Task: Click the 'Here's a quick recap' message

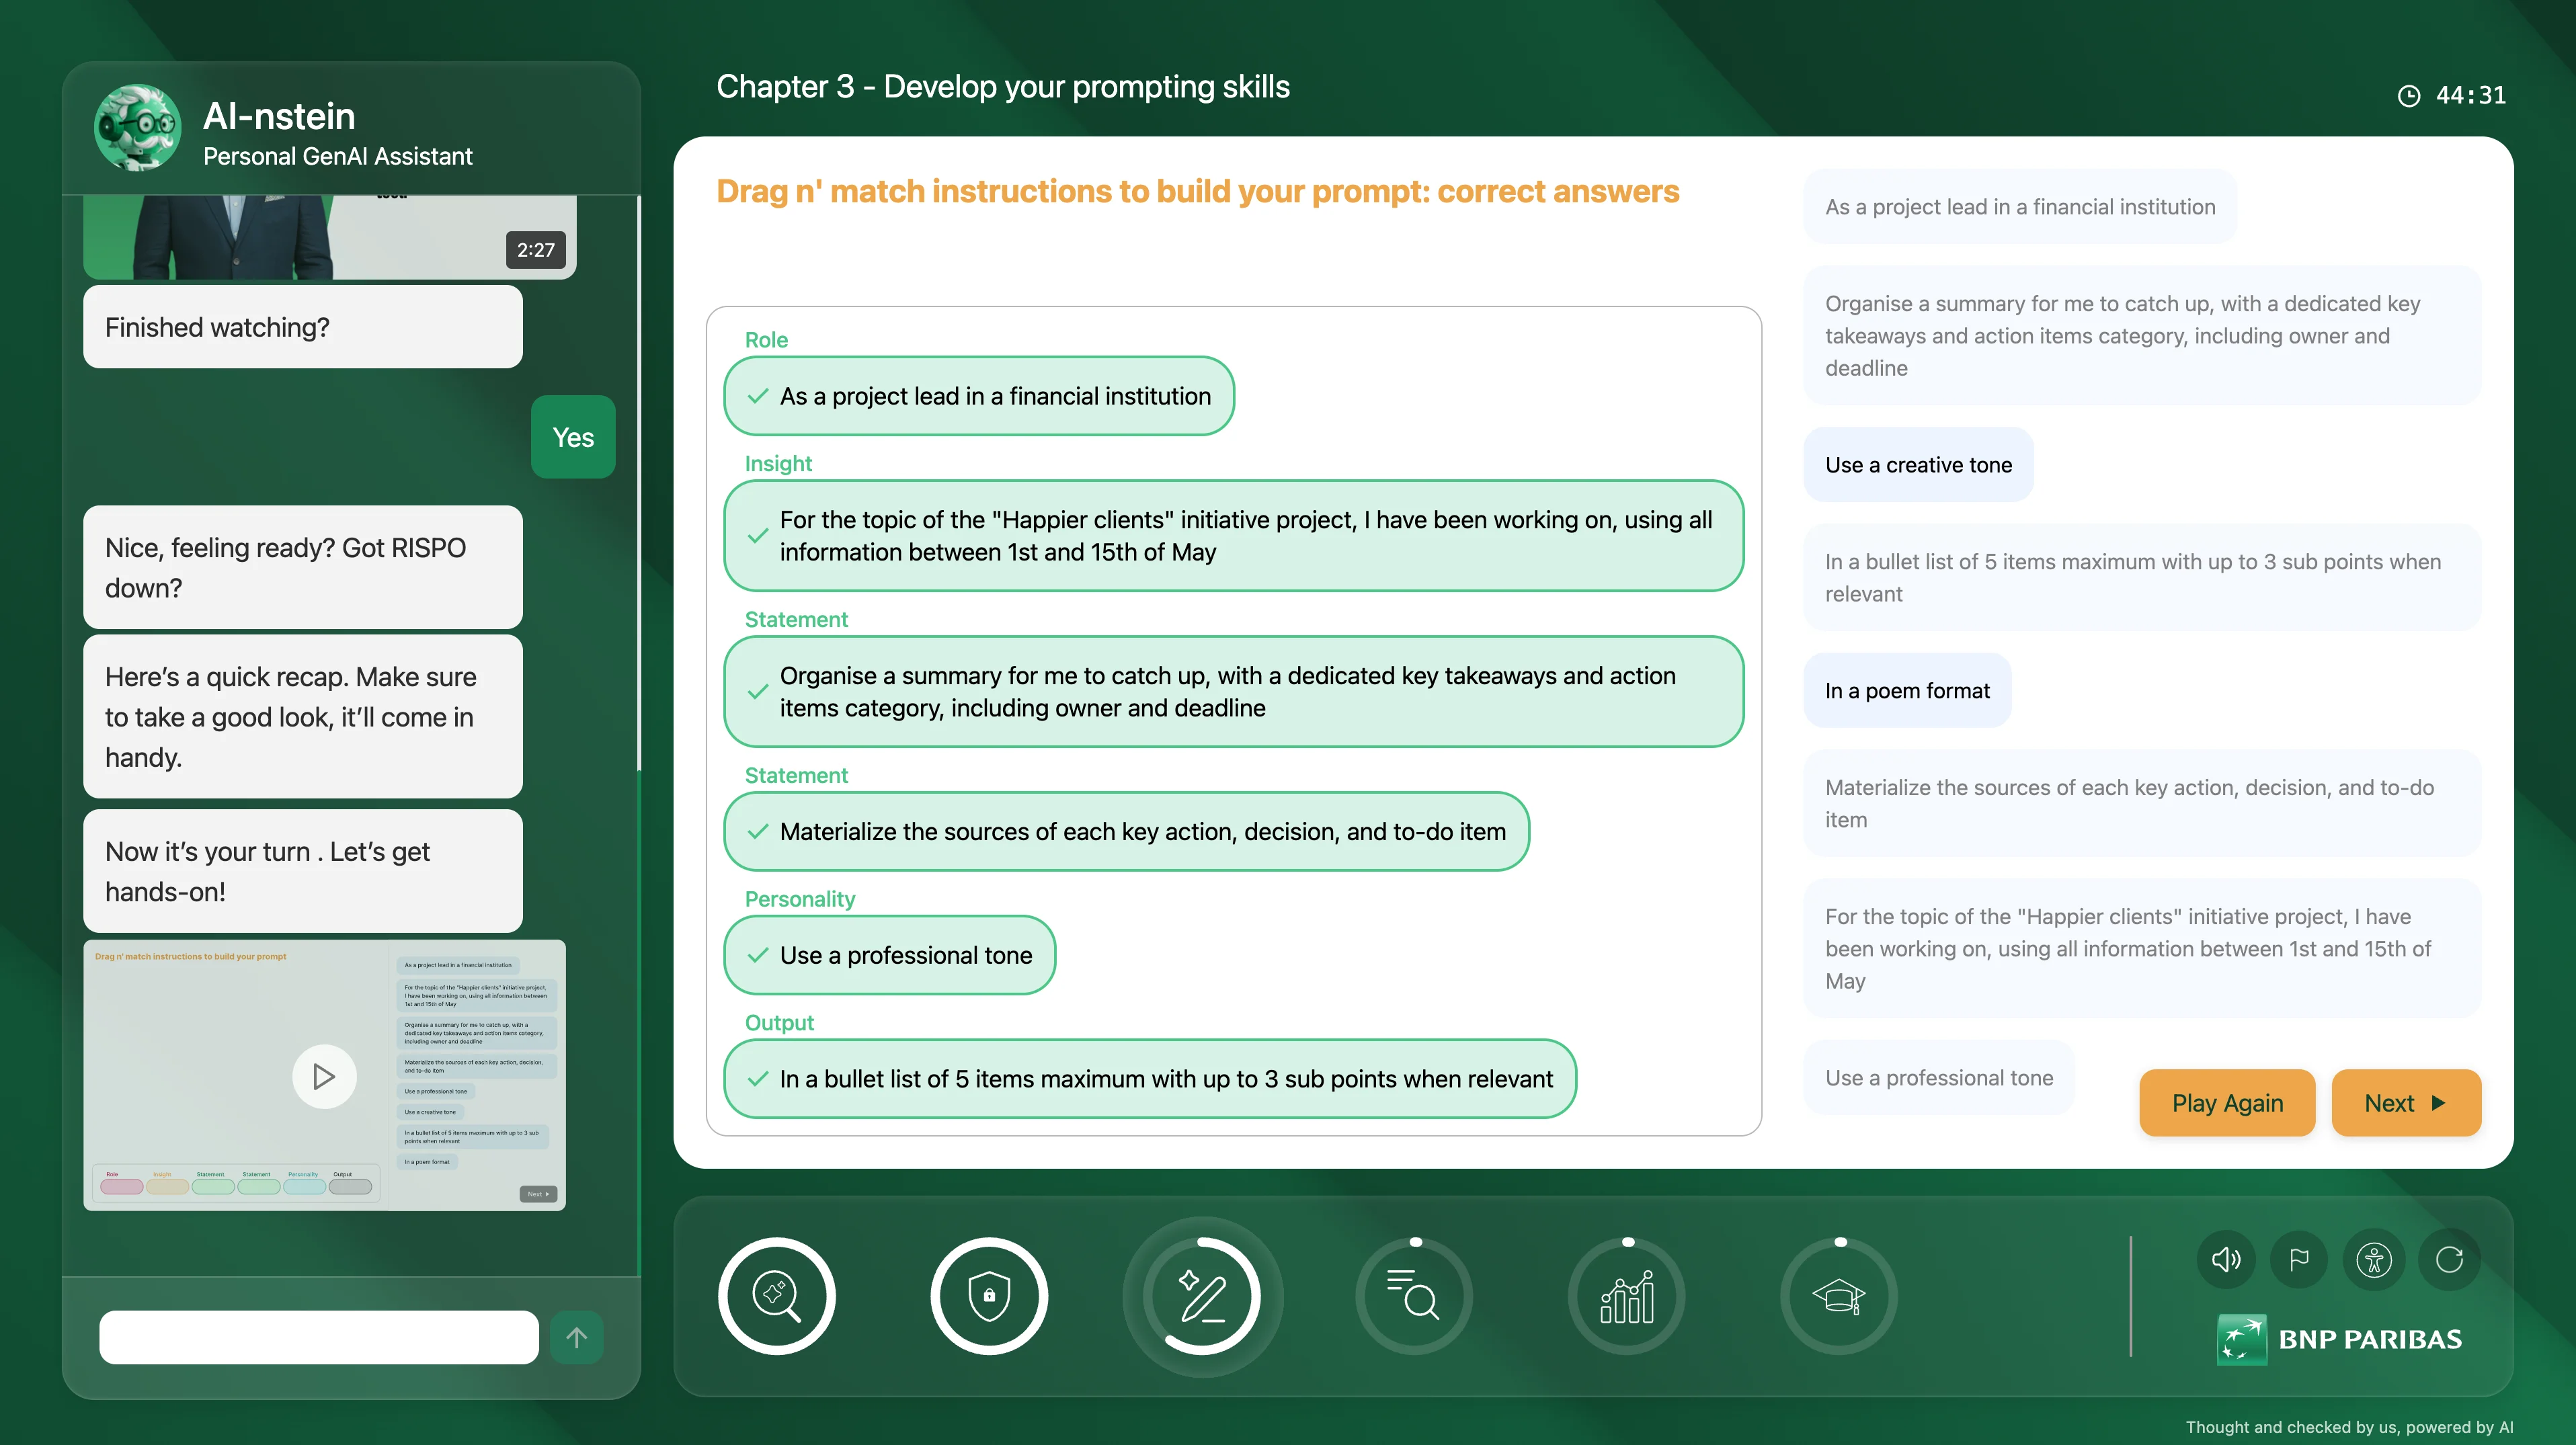Action: [x=303, y=717]
